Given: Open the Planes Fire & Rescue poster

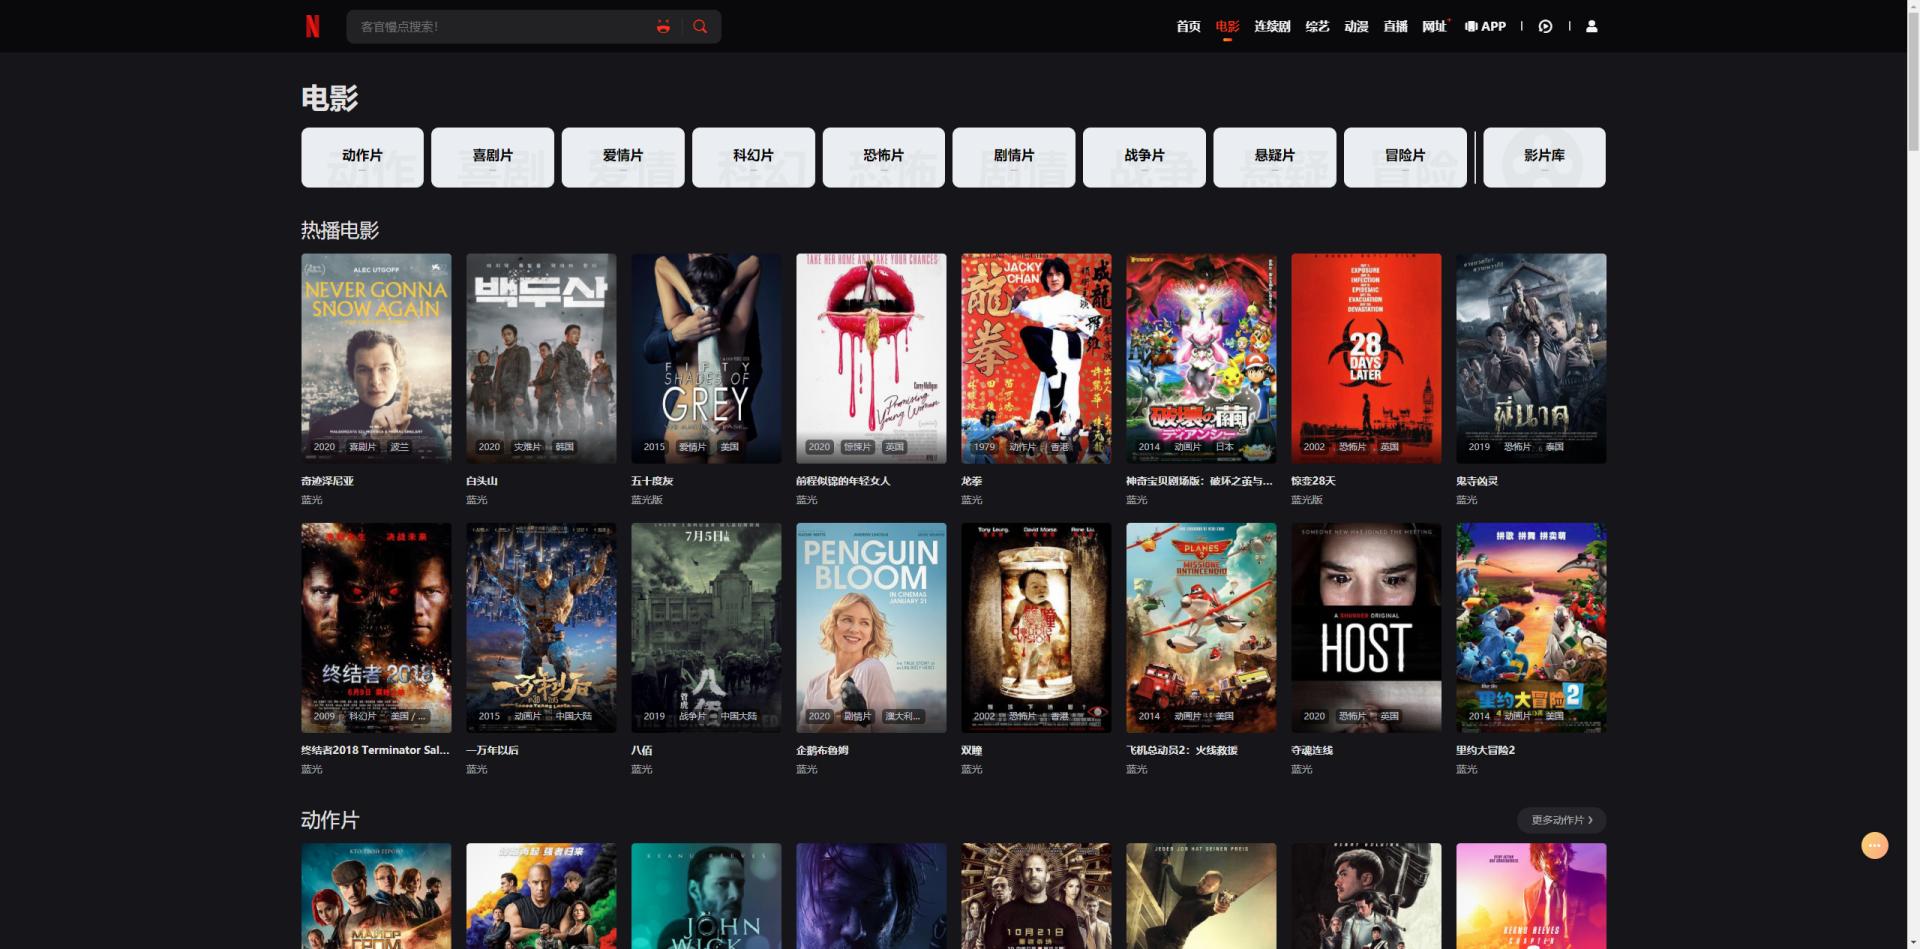Looking at the screenshot, I should [1201, 628].
